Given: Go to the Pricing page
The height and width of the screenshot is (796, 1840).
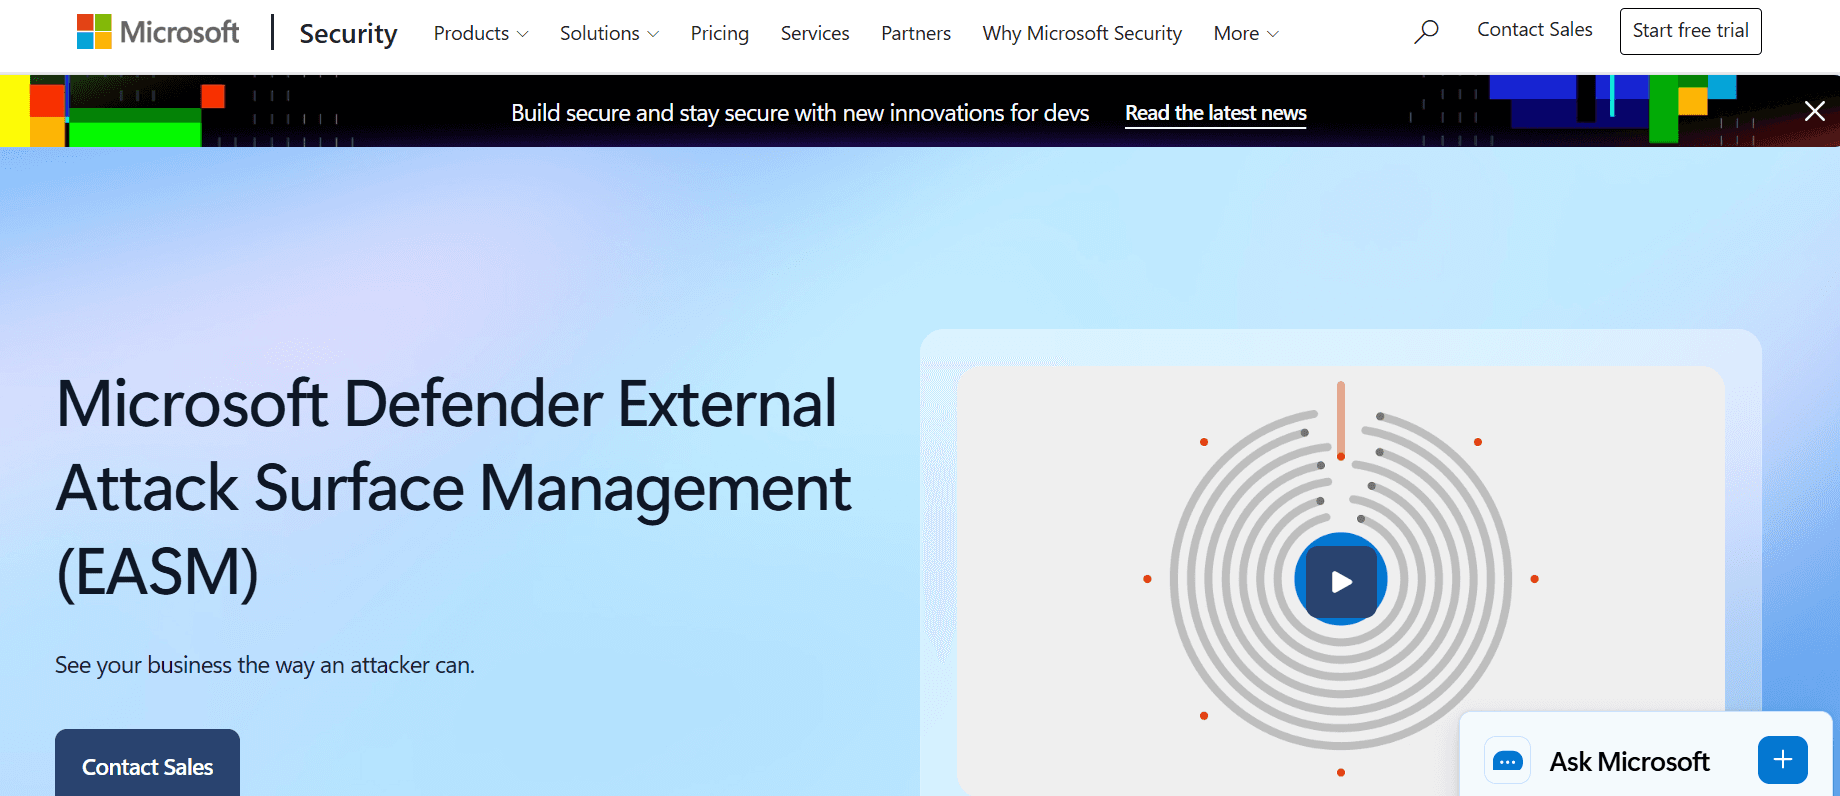Looking at the screenshot, I should tap(719, 33).
